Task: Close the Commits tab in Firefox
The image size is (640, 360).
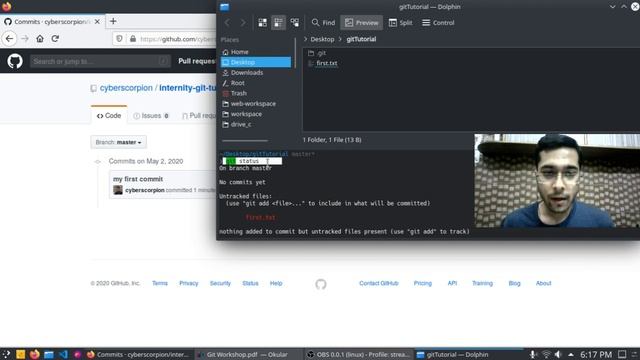Action: (x=97, y=22)
